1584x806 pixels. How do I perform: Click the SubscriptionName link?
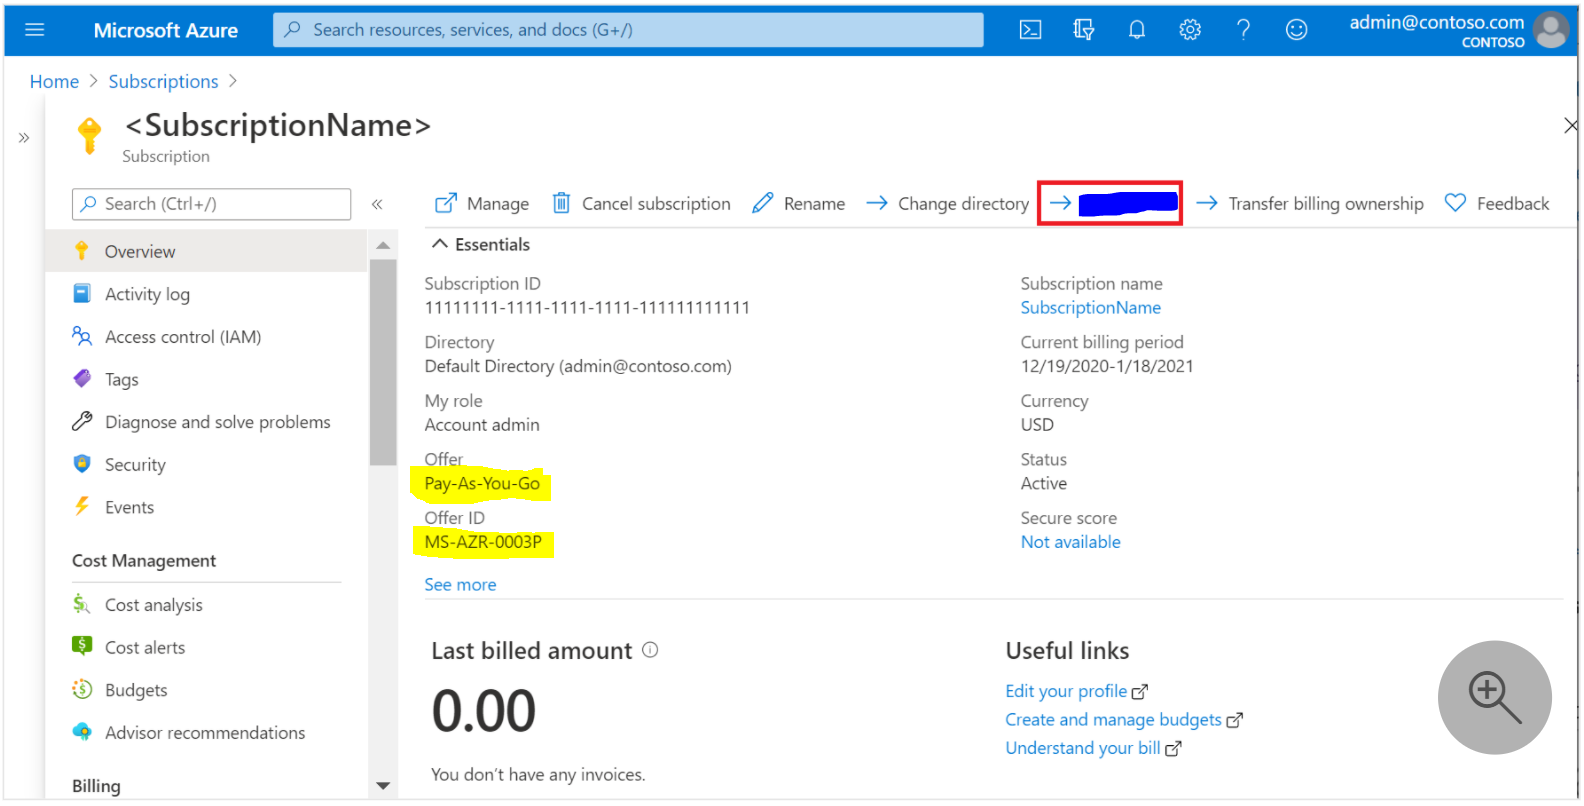(1091, 308)
